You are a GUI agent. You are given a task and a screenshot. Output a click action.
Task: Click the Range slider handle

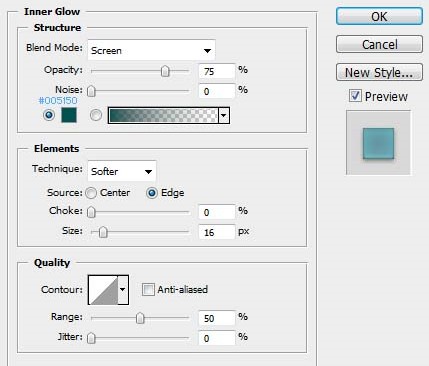coord(140,318)
